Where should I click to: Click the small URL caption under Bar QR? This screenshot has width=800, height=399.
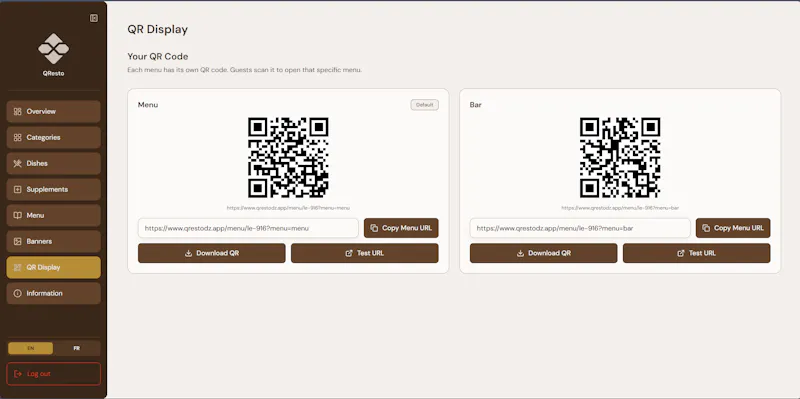coord(620,208)
